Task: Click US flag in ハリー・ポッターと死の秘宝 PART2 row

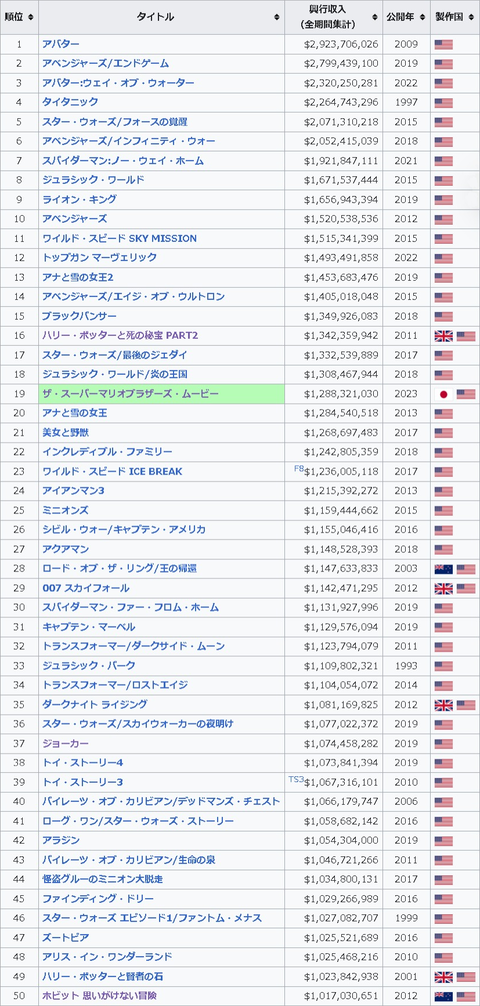Action: point(466,336)
